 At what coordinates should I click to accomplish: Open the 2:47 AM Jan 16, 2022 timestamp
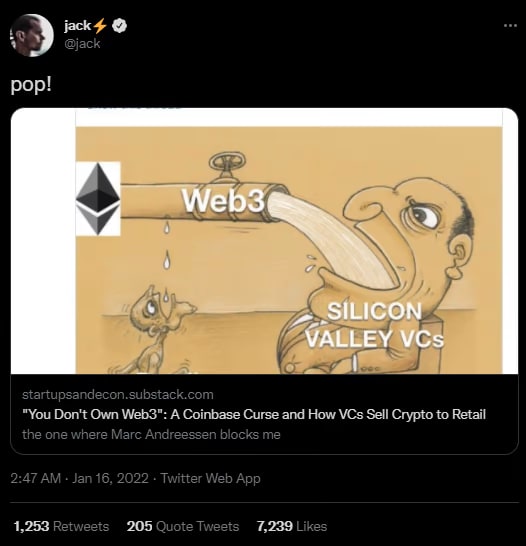tap(79, 478)
